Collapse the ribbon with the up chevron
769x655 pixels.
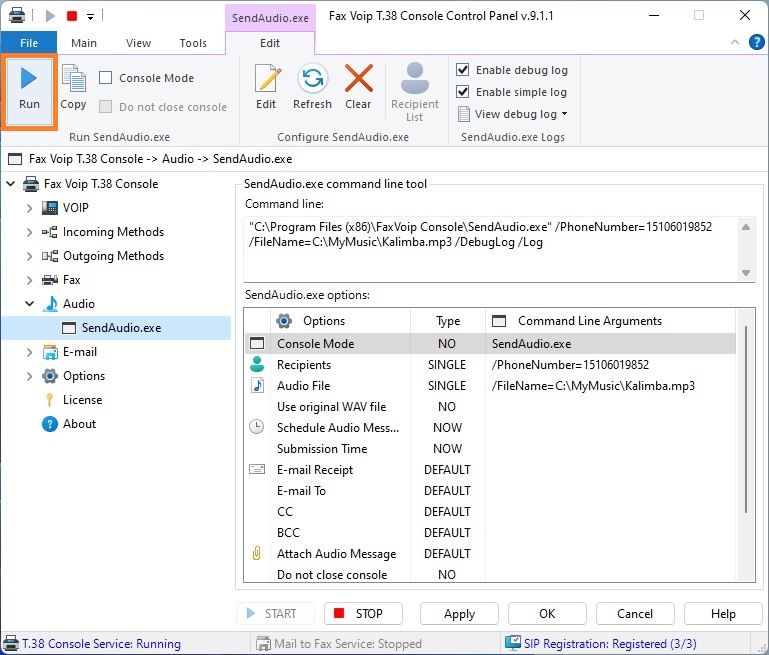click(x=735, y=42)
